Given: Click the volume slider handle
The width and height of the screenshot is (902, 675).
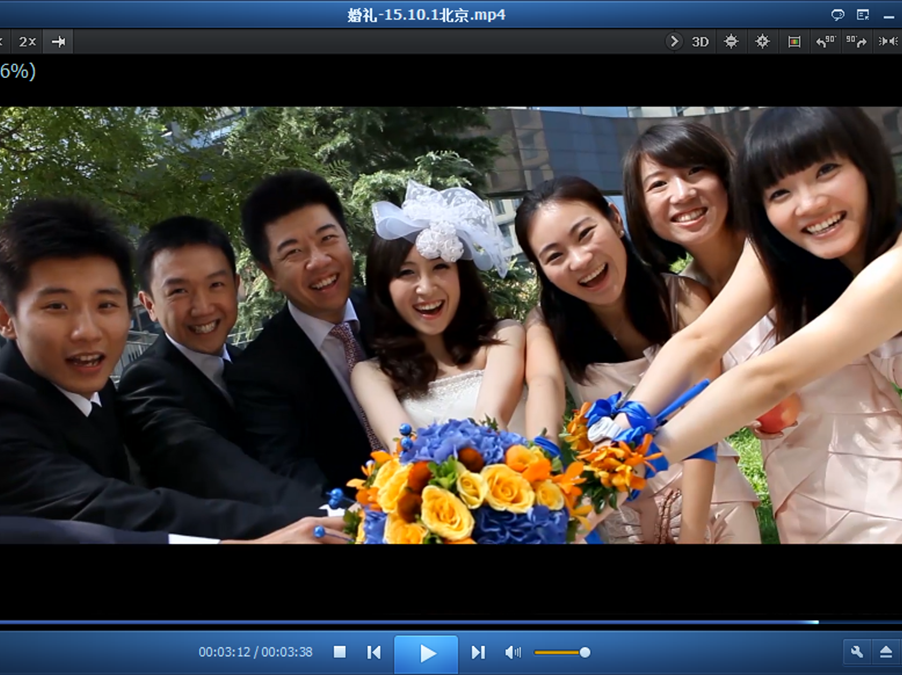Looking at the screenshot, I should (585, 652).
